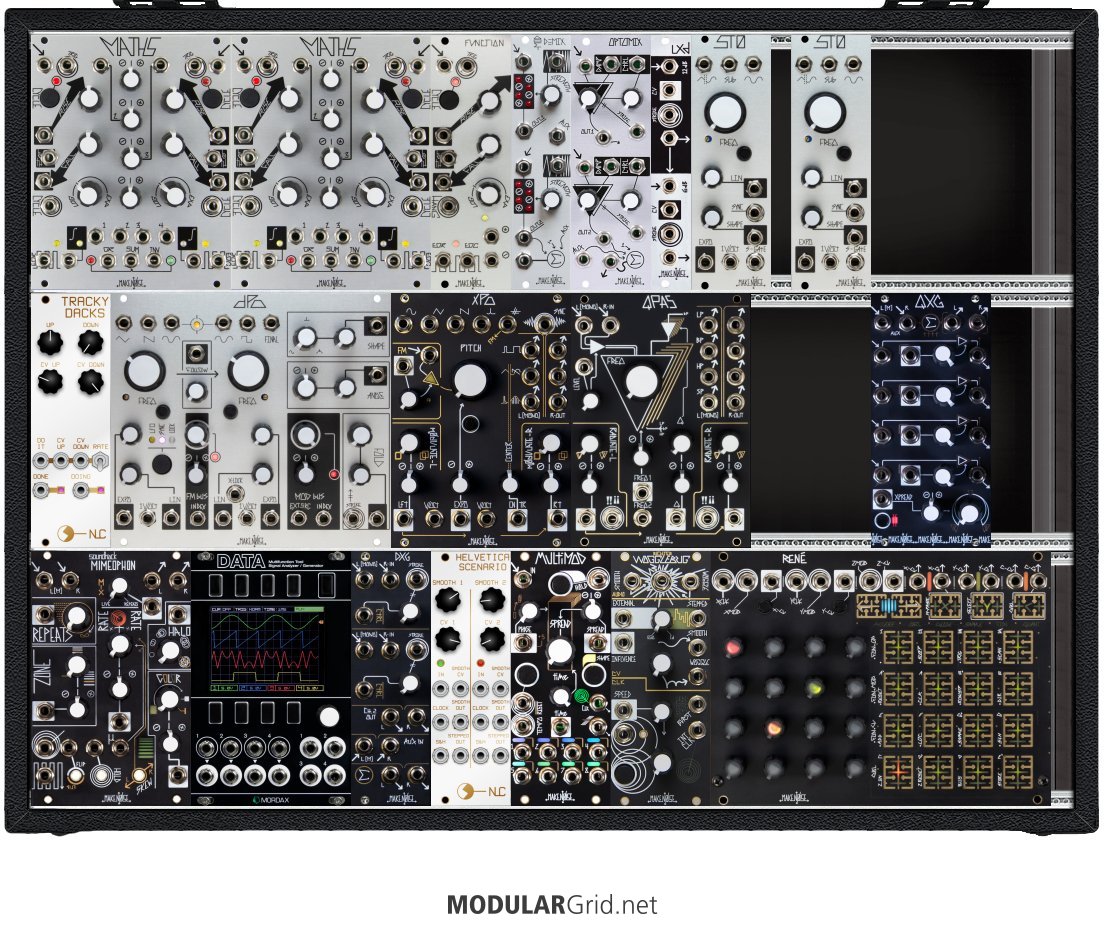The width and height of the screenshot is (1106, 926).
Task: Click the red-lit knob in René's top row
Action: point(733,646)
